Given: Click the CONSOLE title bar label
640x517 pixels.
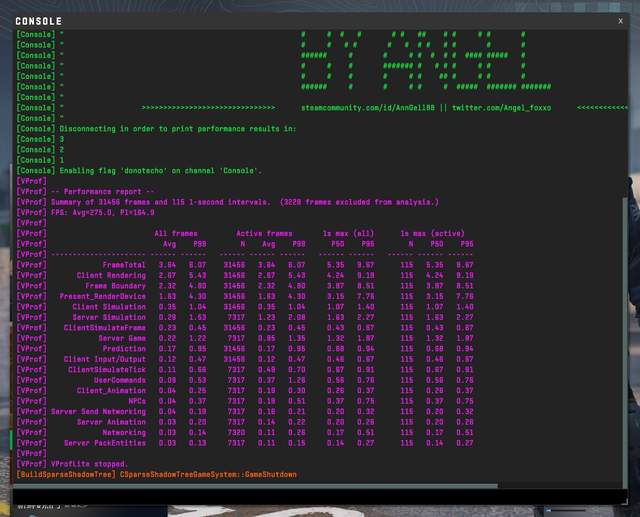Looking at the screenshot, I should coord(39,21).
